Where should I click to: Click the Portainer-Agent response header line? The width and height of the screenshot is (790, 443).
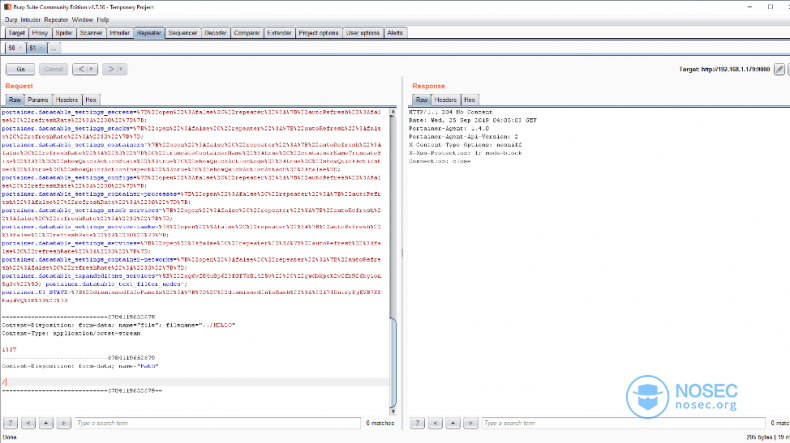click(448, 129)
